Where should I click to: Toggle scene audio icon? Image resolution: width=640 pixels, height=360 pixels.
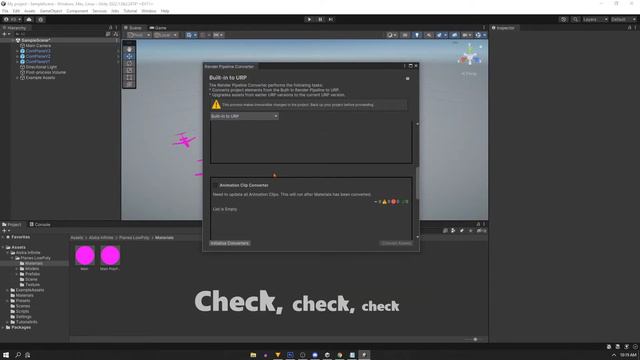point(429,35)
